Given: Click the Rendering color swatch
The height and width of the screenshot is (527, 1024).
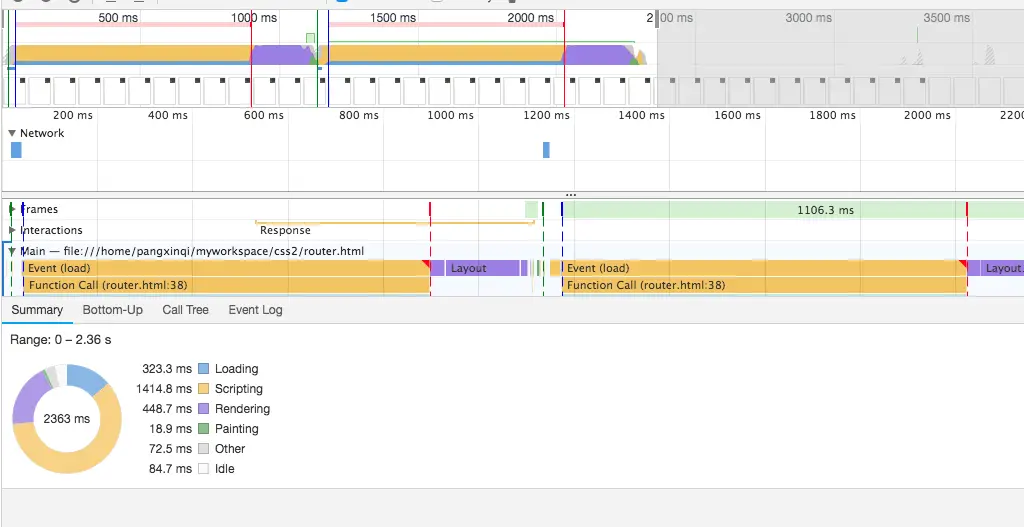Looking at the screenshot, I should tap(204, 409).
